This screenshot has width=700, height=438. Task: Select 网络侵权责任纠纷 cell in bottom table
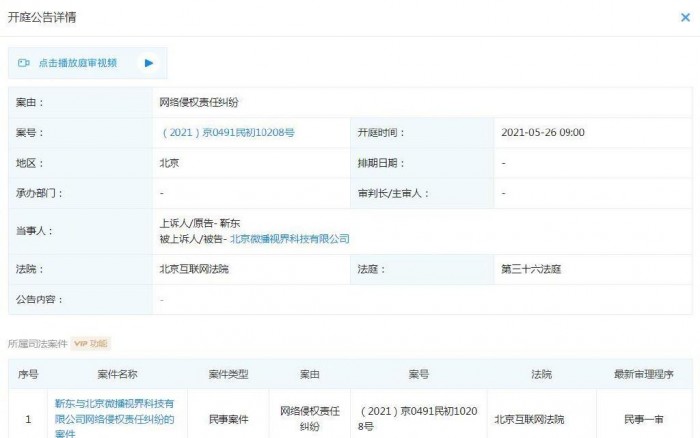310,418
